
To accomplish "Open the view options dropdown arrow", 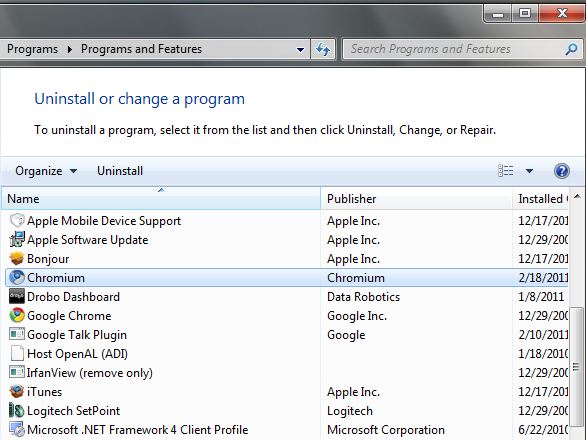I will point(529,171).
